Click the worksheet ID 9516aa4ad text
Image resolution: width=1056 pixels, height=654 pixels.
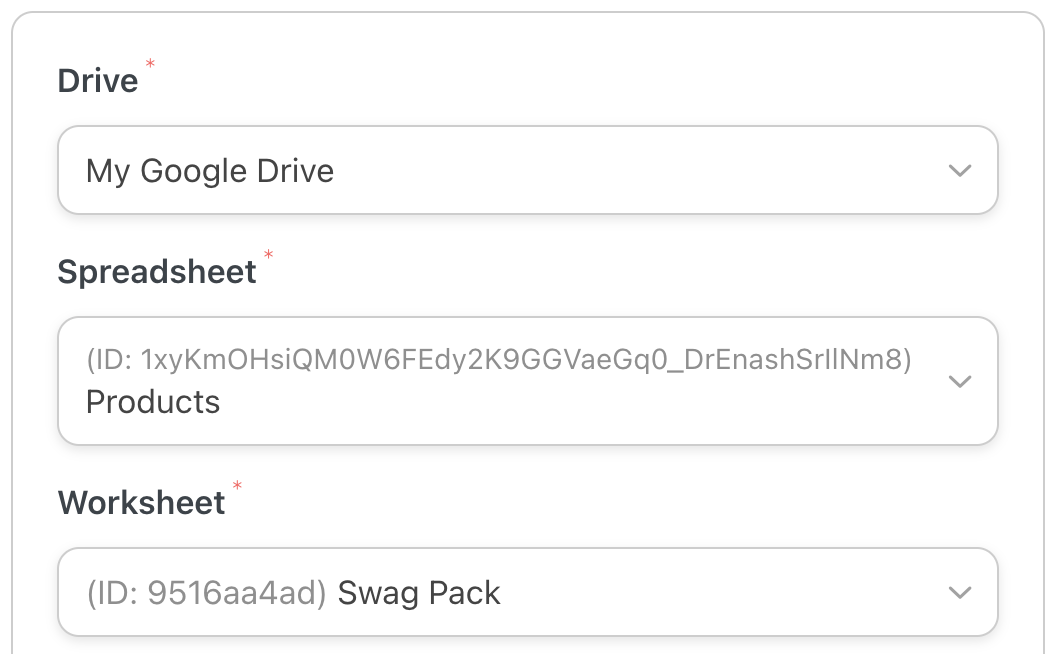tap(207, 594)
